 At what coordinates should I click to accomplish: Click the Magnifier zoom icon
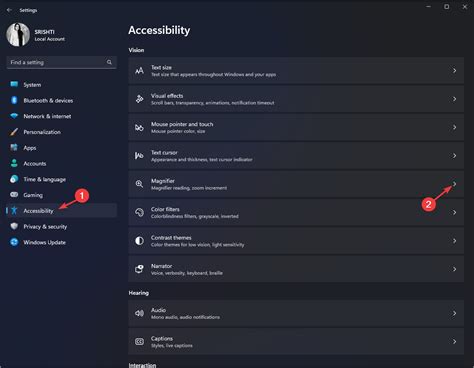(139, 184)
